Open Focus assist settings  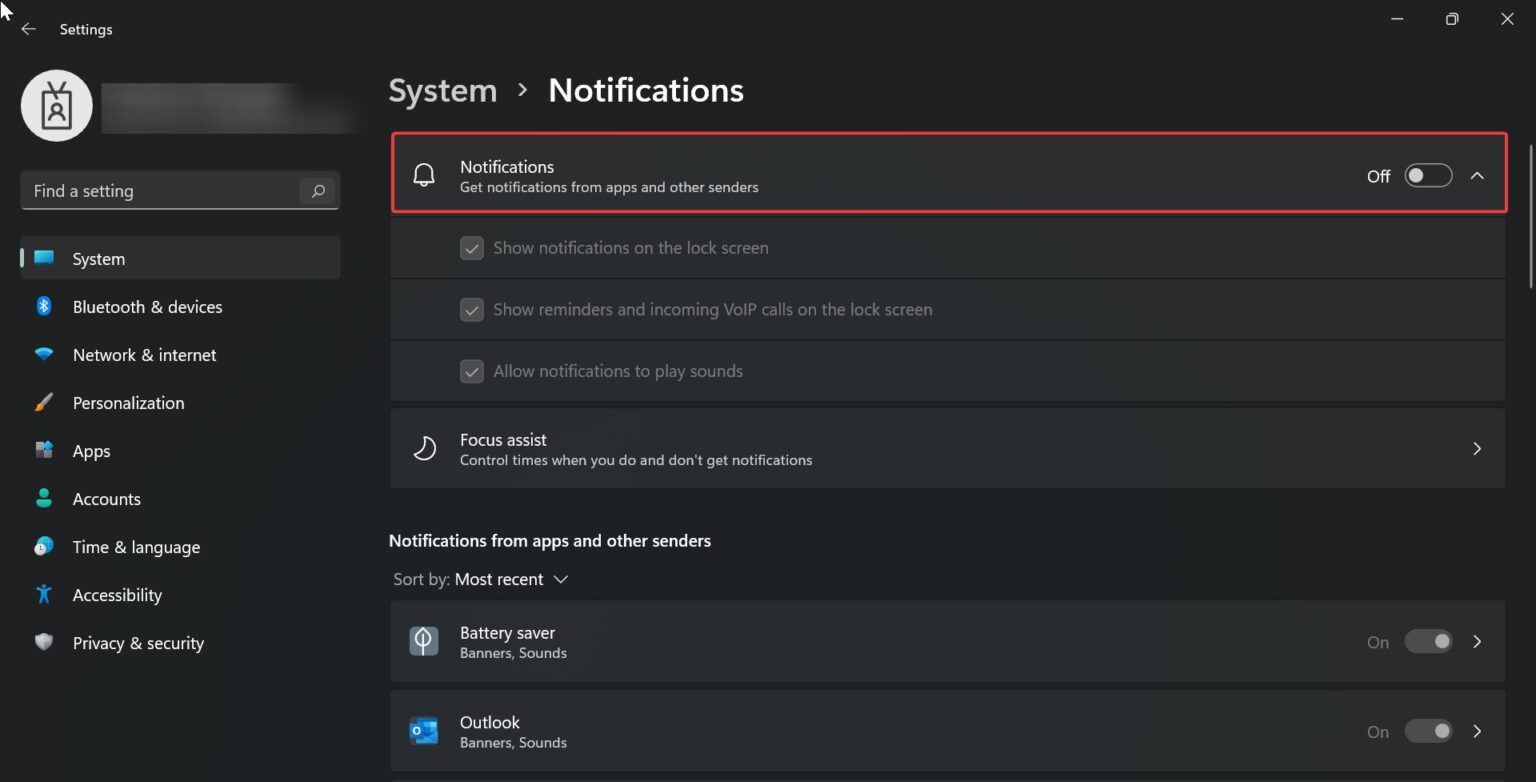coord(948,448)
